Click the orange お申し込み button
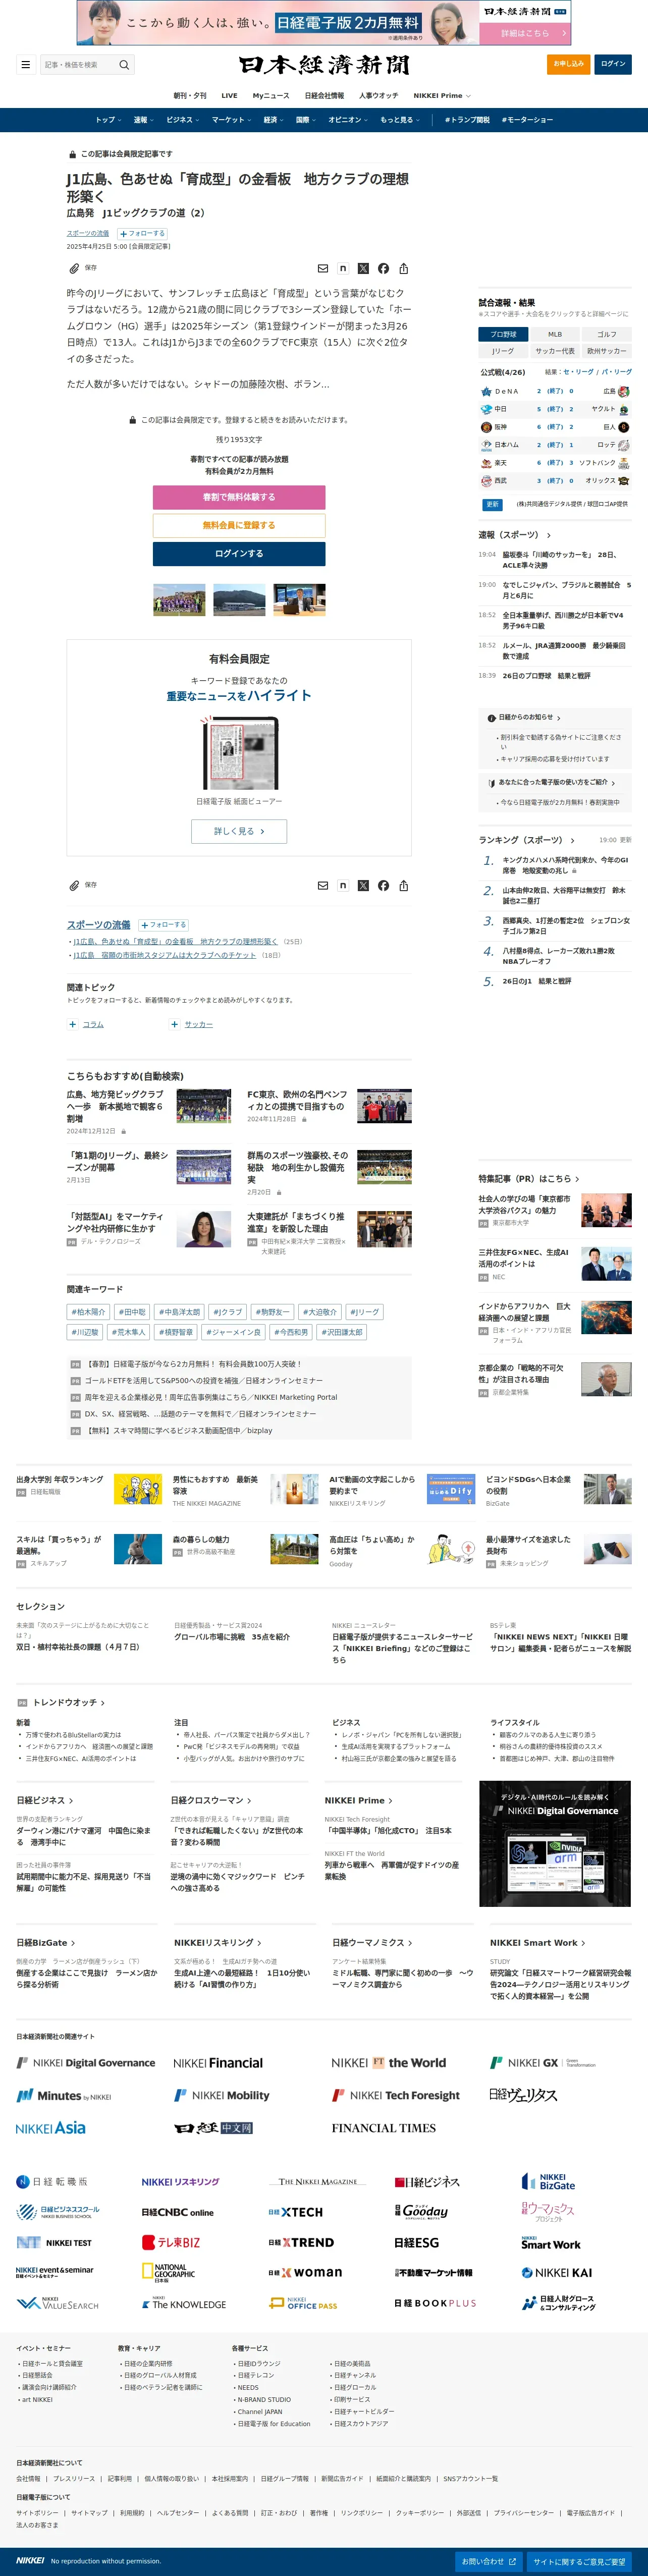The width and height of the screenshot is (648, 2576). click(x=569, y=64)
